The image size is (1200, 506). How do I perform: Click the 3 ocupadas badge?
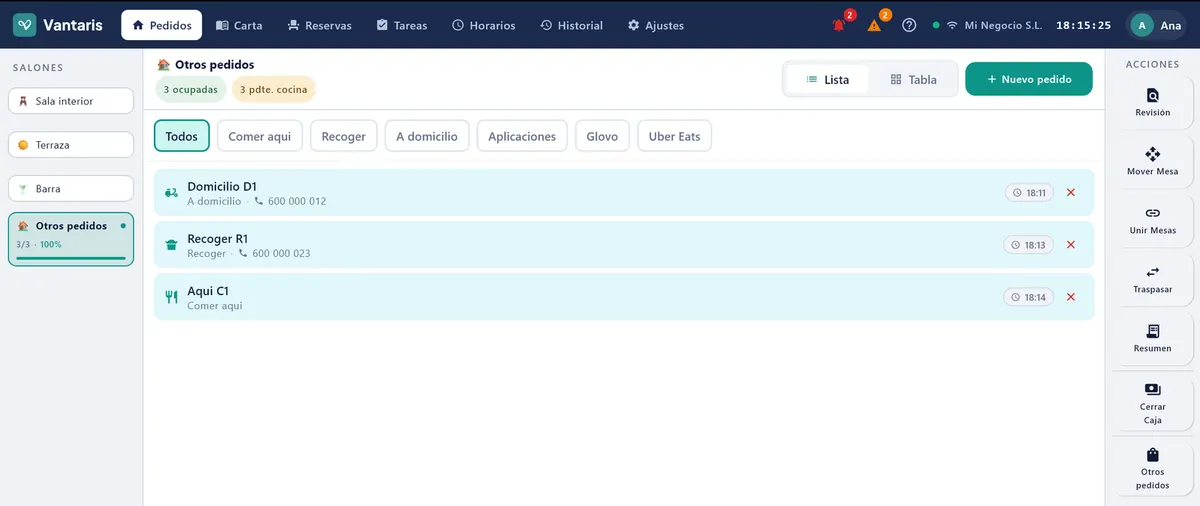click(x=190, y=89)
